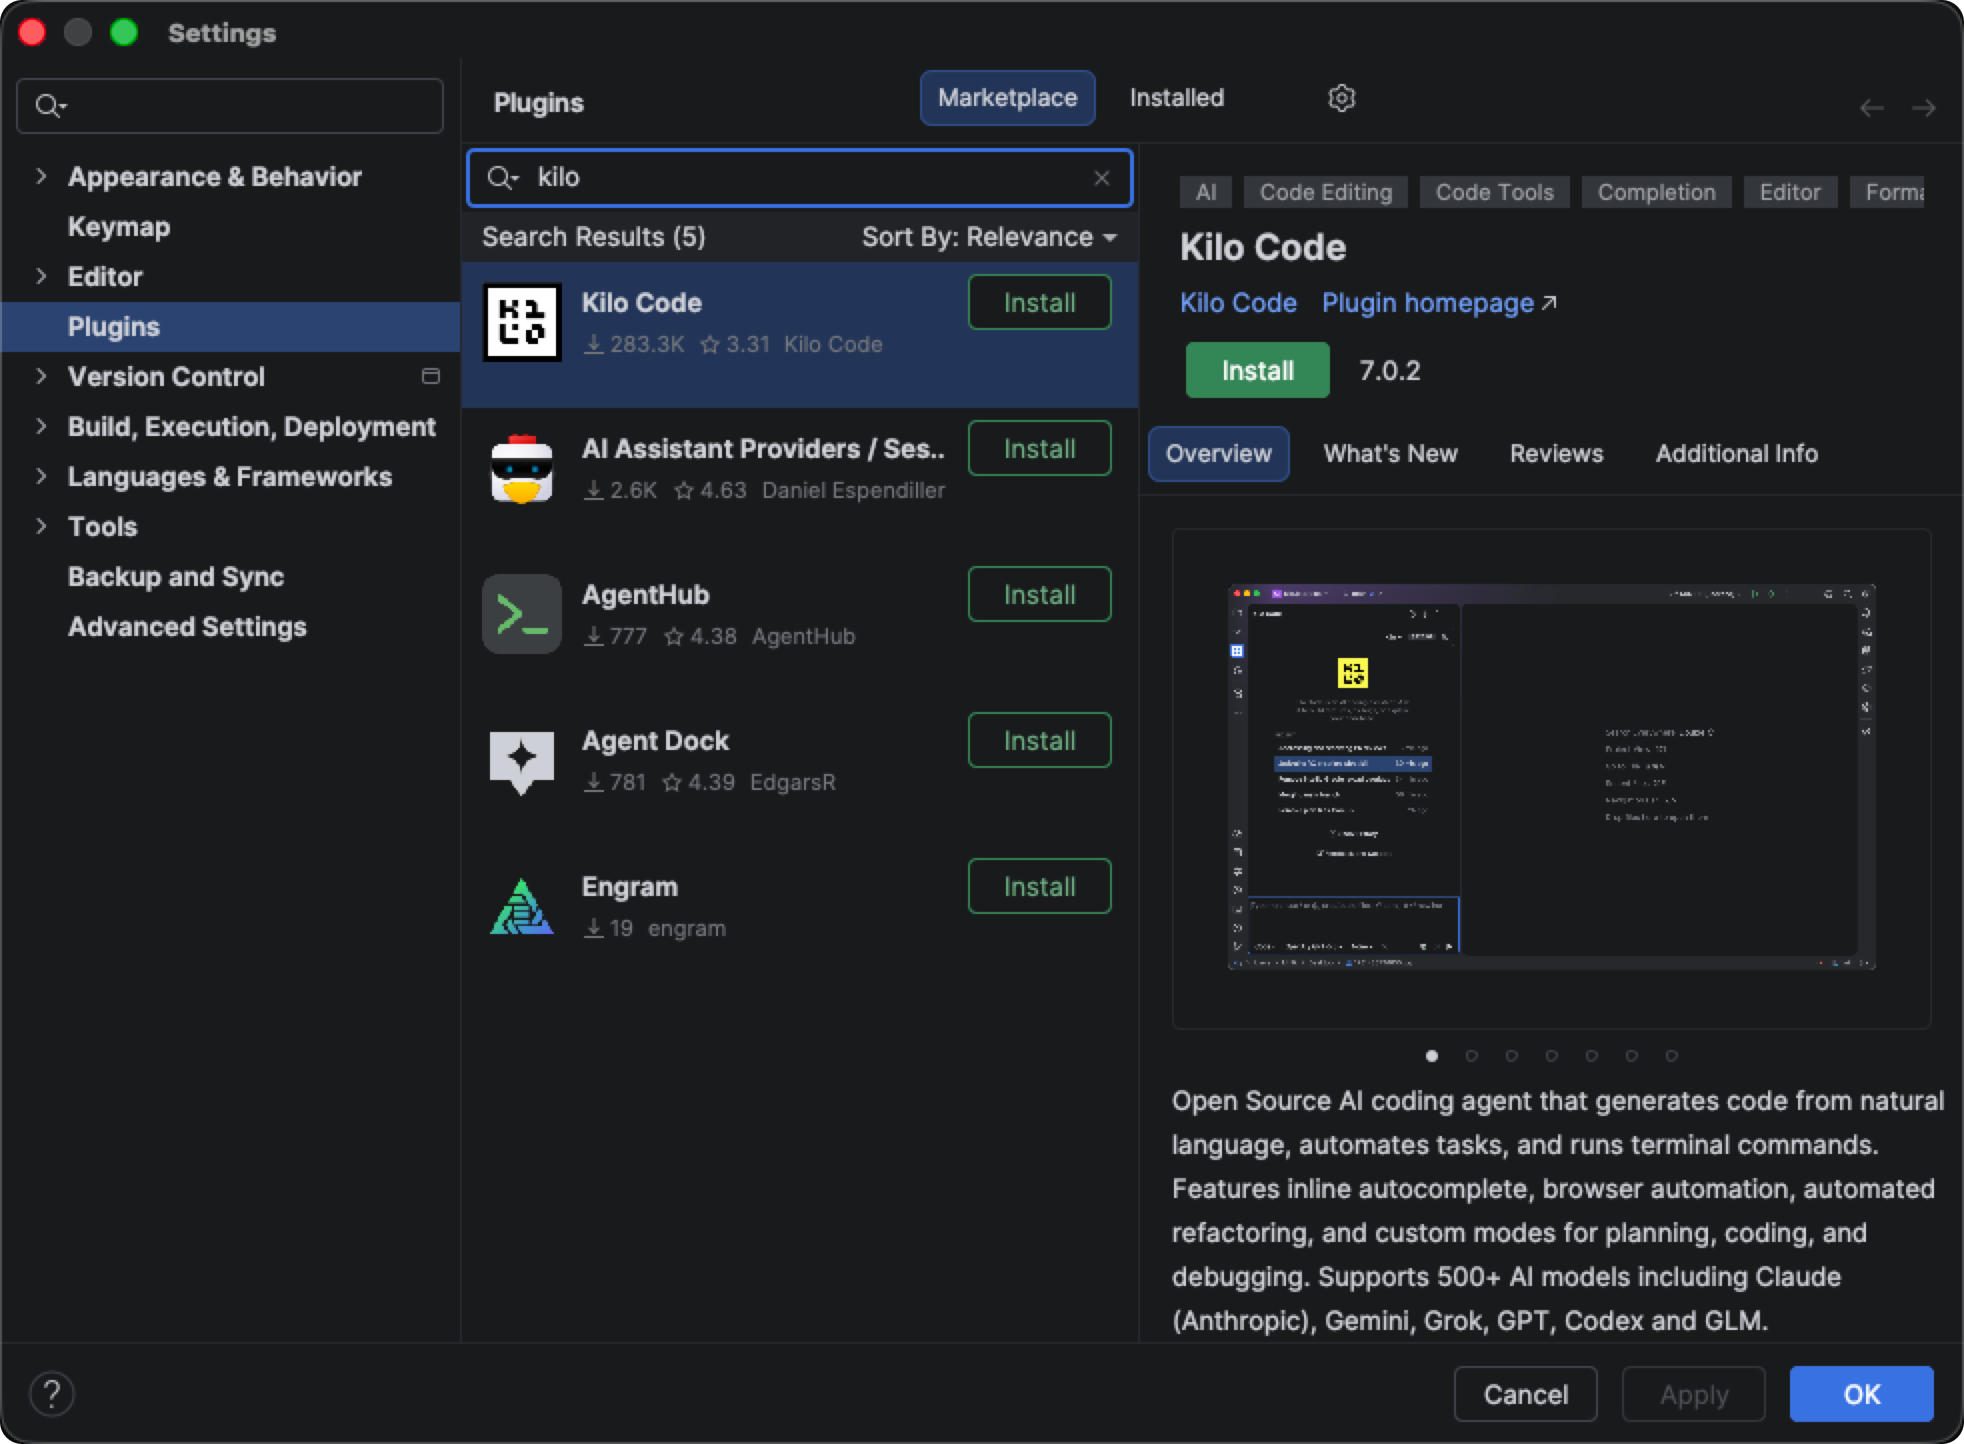The height and width of the screenshot is (1444, 1964).
Task: Click the Kilo Code plugin logo icon
Action: 522,322
